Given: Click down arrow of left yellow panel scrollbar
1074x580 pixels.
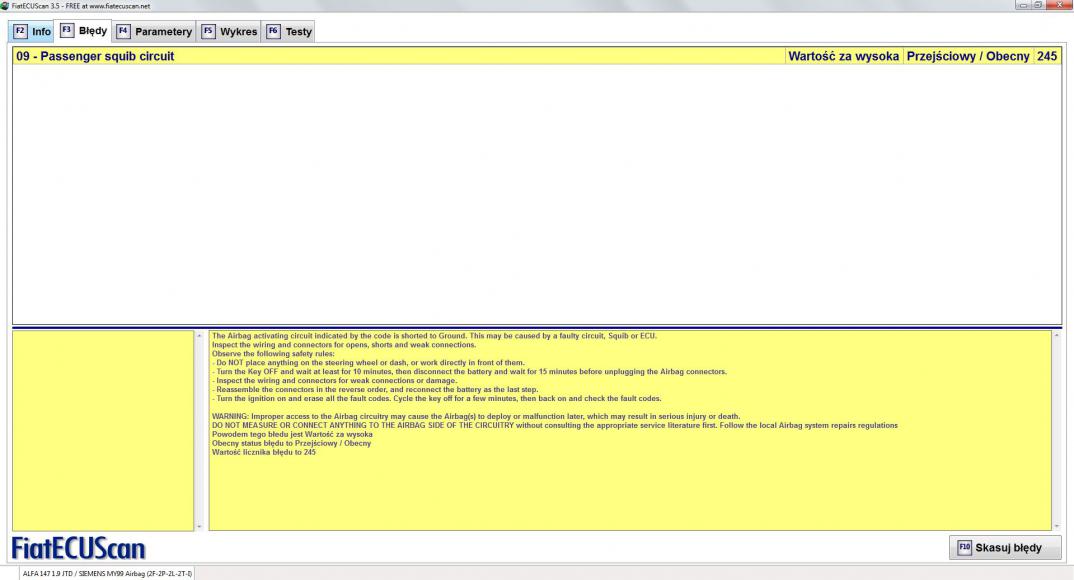Looking at the screenshot, I should pos(199,526).
